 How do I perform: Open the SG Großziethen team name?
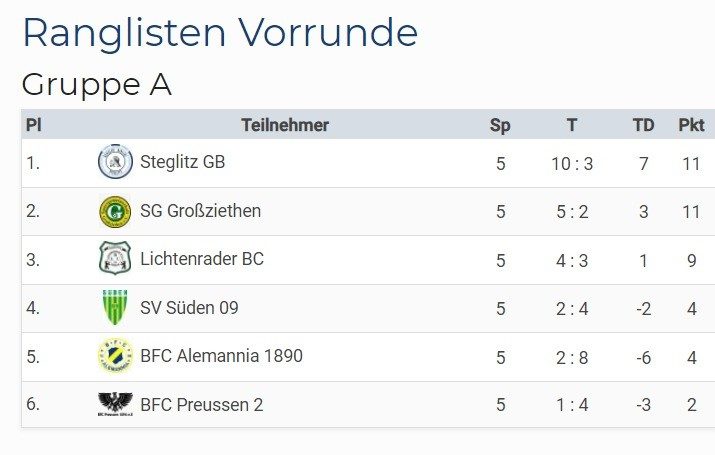tap(201, 211)
